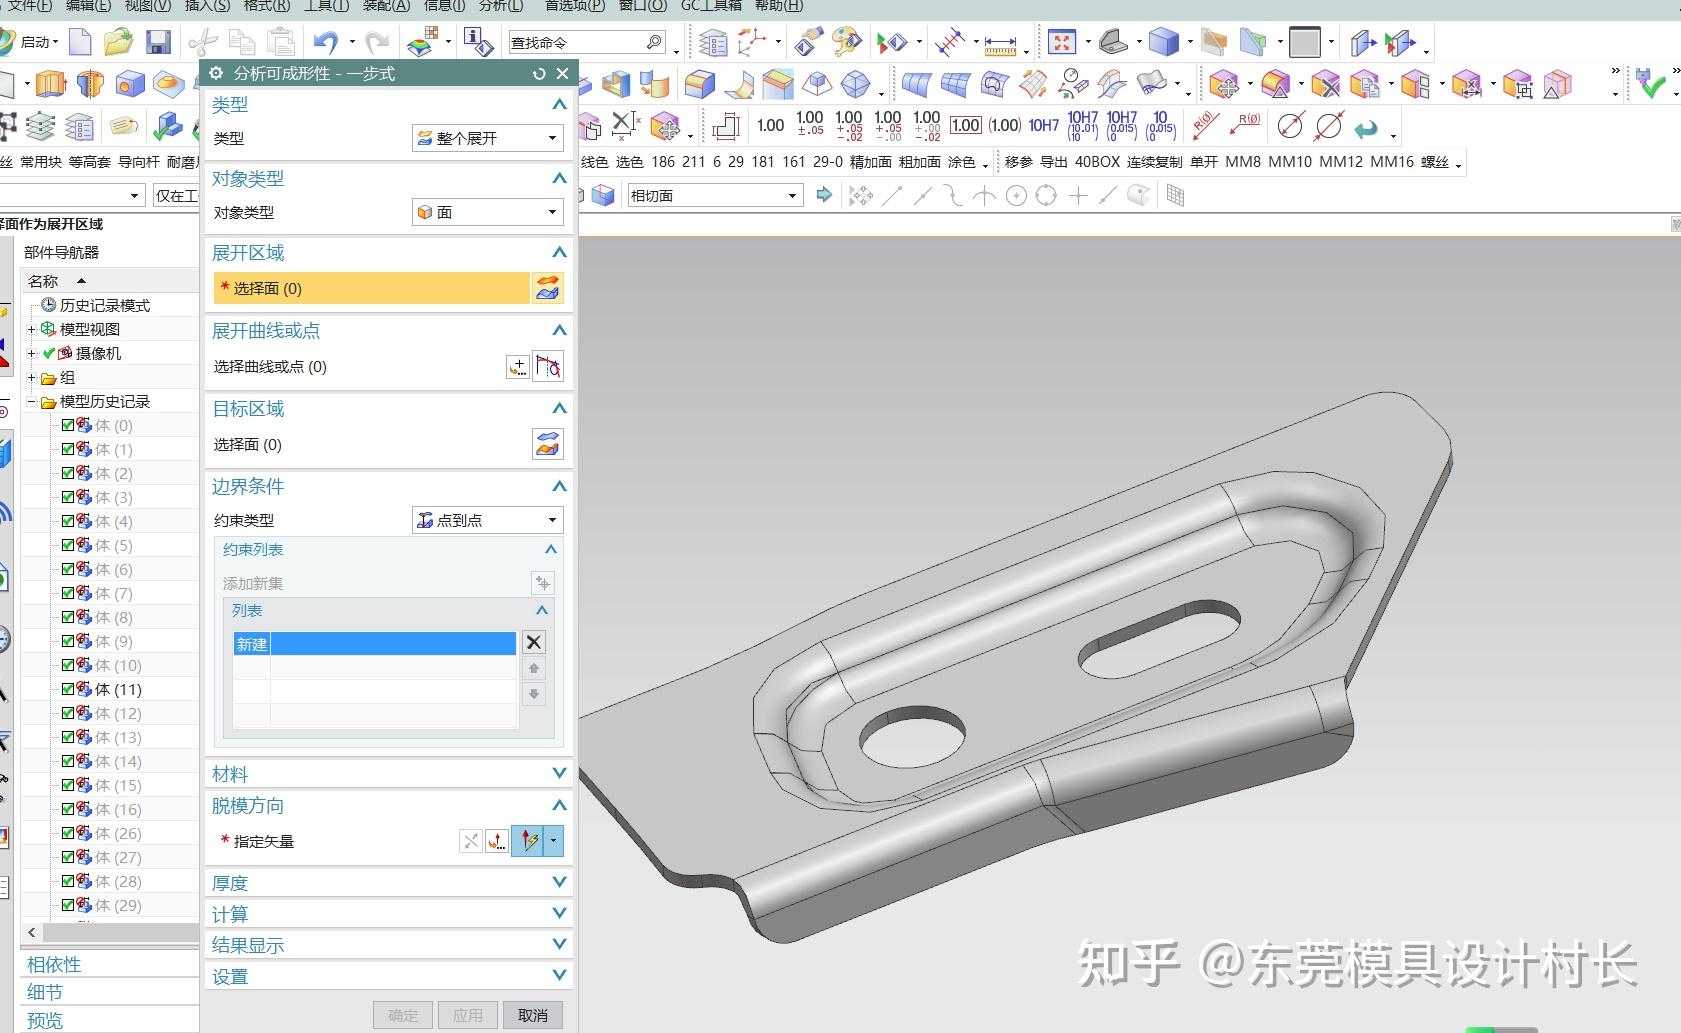Click the 取消 button in the dialog

tap(534, 1014)
